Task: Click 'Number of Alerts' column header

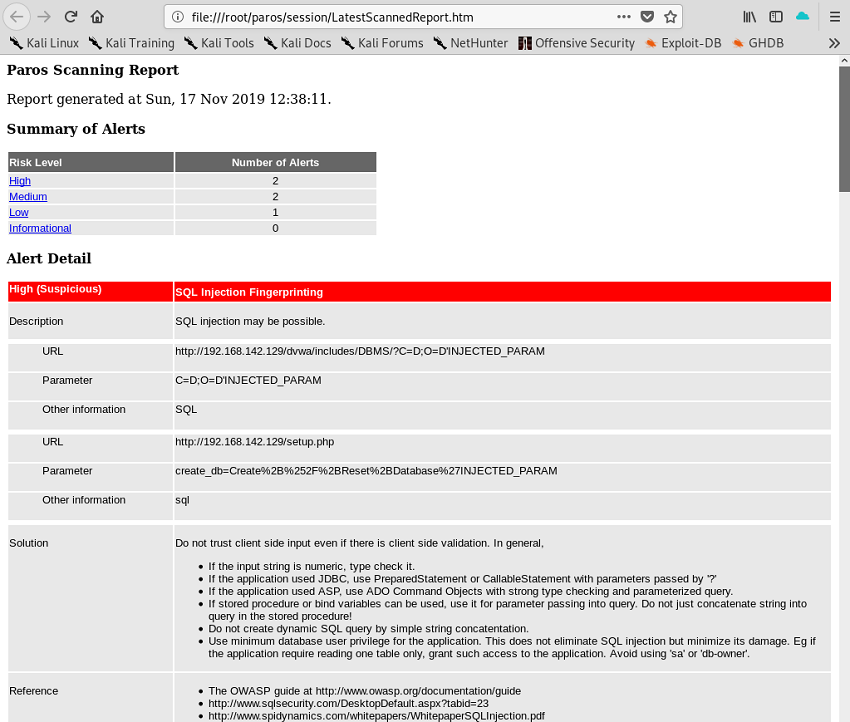Action: tap(275, 163)
